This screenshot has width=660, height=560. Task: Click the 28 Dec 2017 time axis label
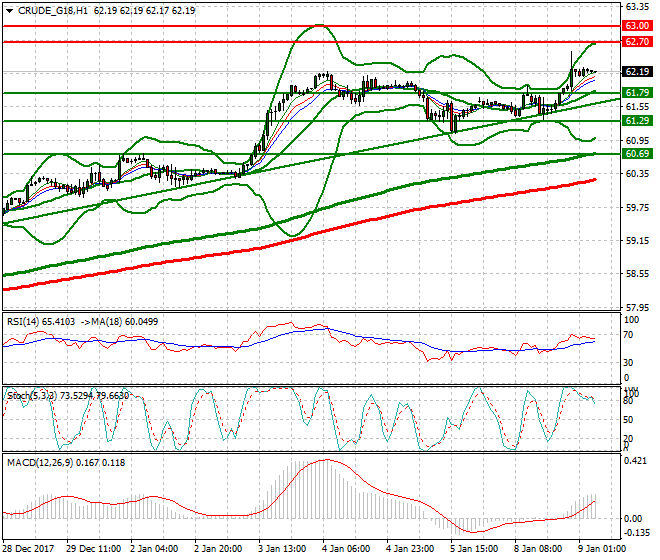[28, 549]
